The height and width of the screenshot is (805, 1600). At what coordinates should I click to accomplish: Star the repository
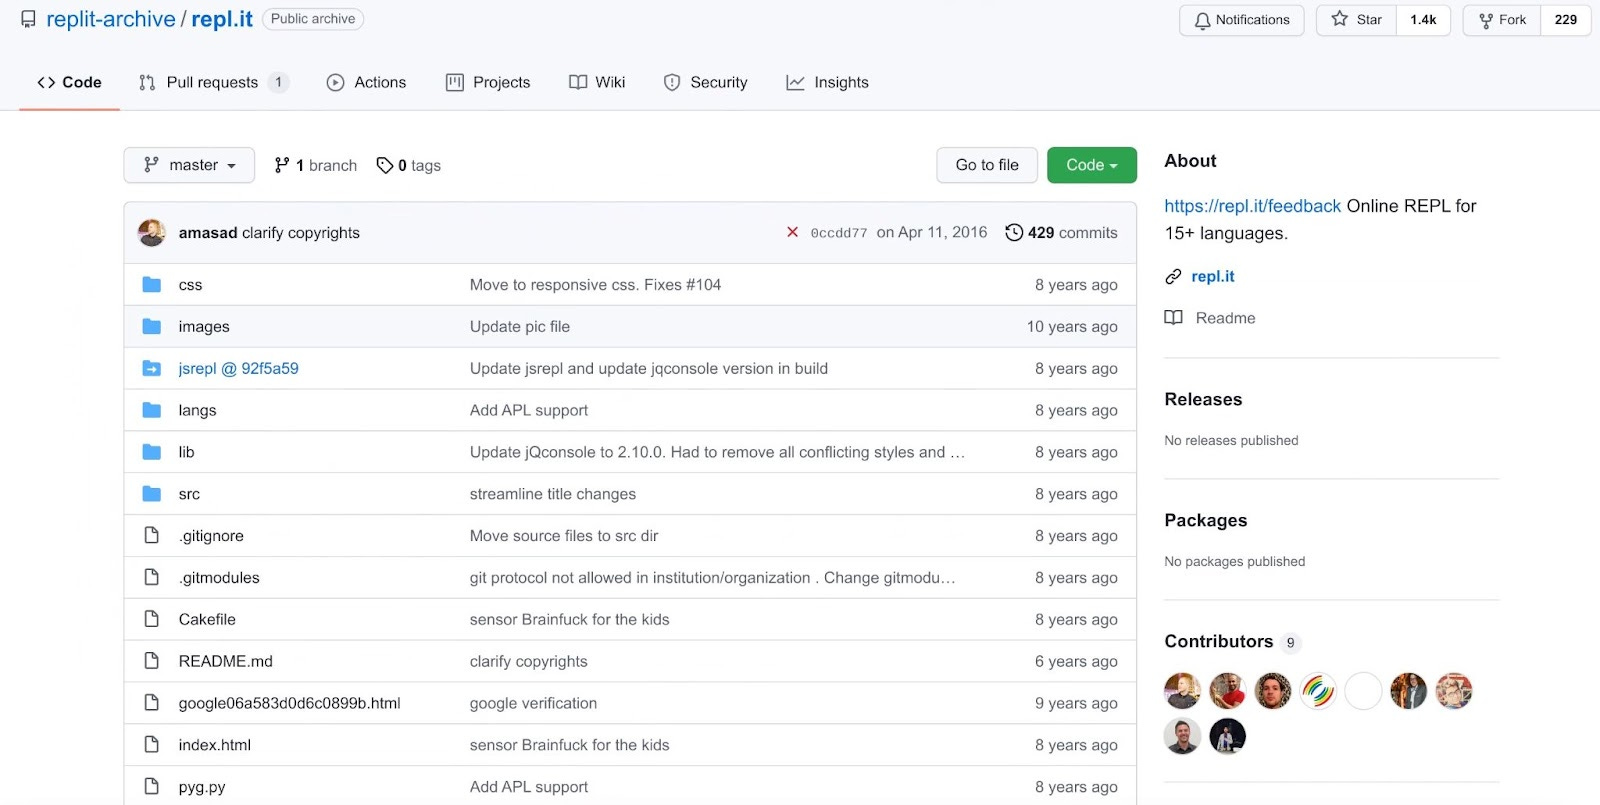(1357, 20)
